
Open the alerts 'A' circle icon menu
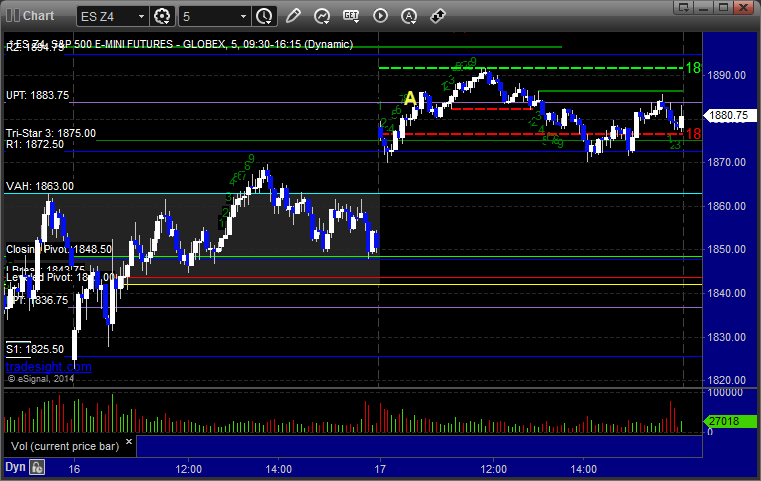409,16
